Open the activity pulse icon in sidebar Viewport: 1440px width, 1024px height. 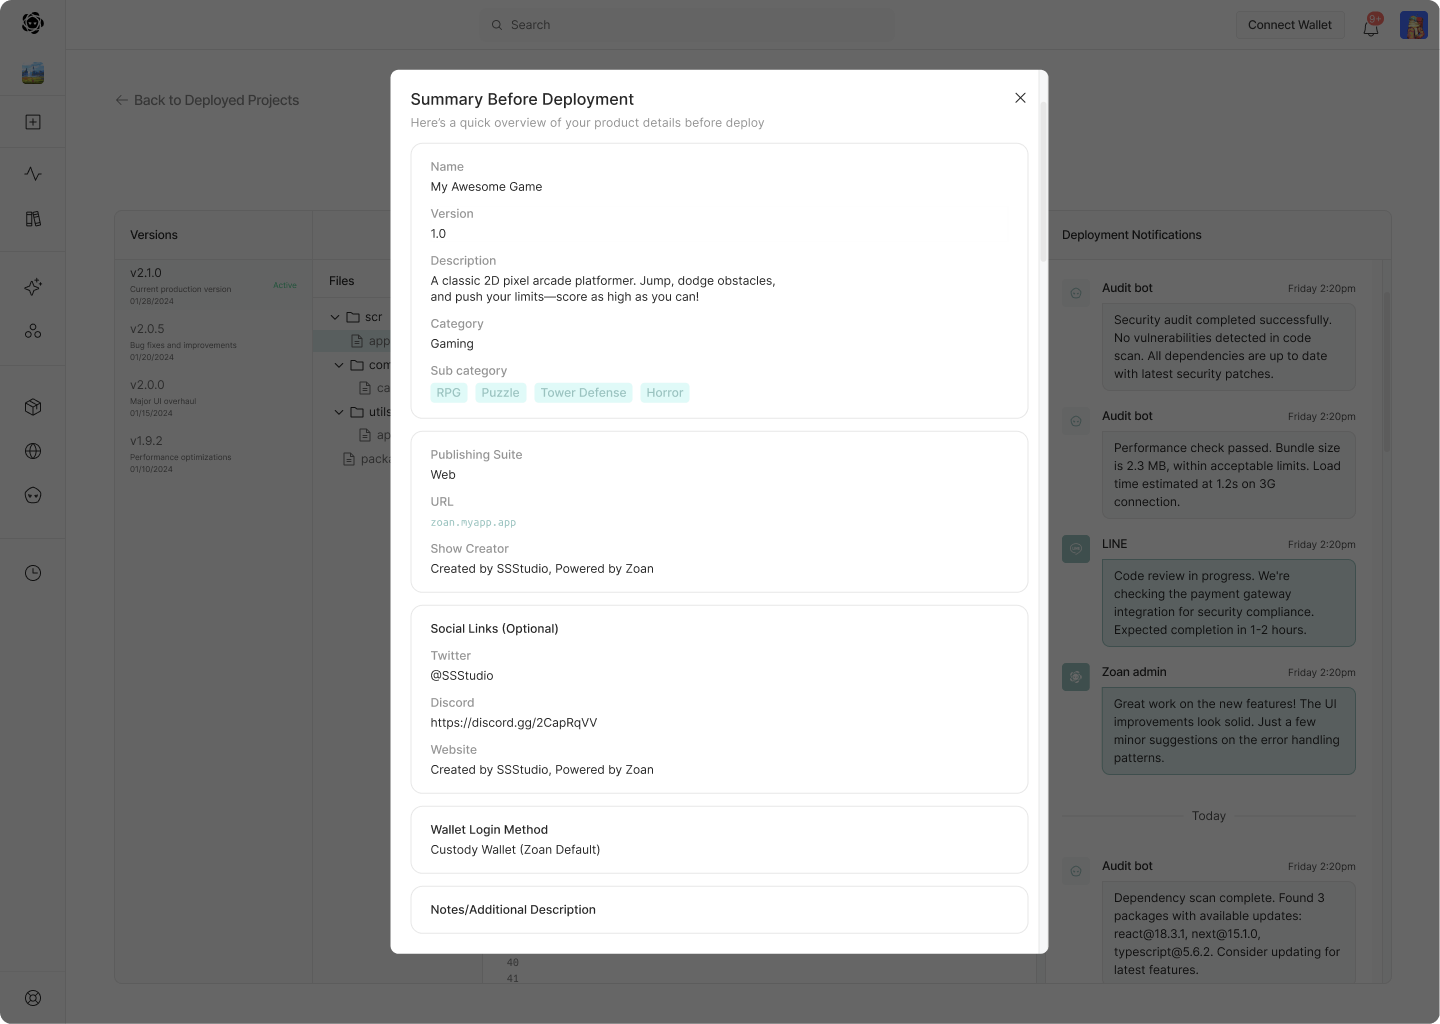[x=33, y=174]
